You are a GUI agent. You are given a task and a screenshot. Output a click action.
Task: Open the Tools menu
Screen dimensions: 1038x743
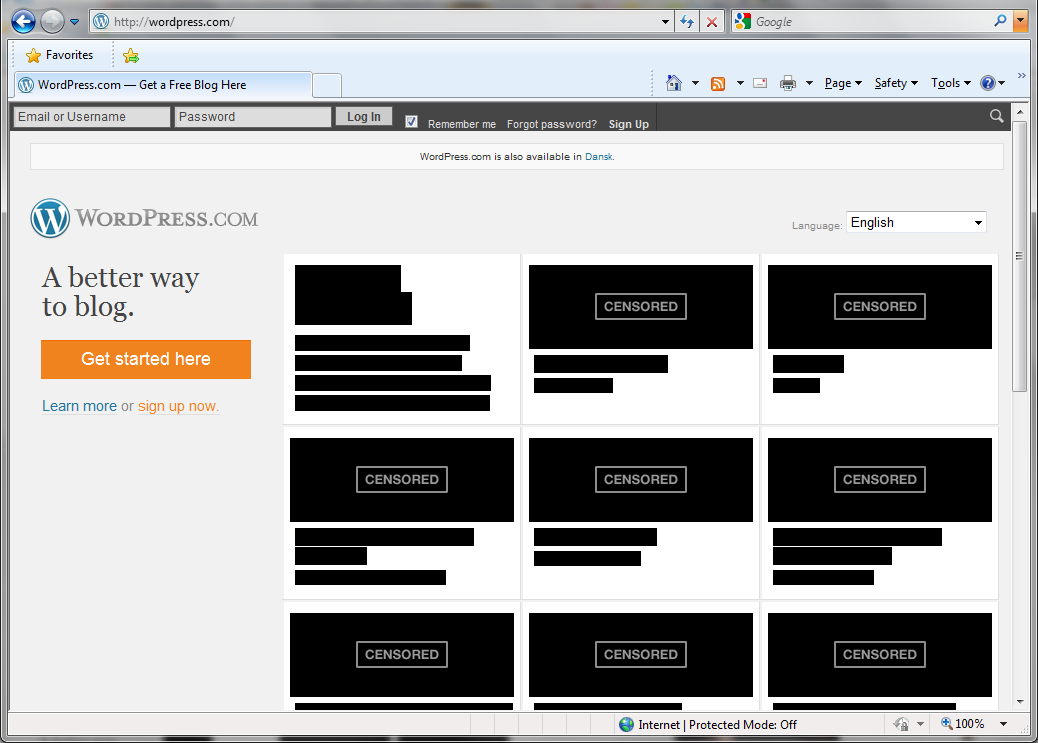[x=951, y=83]
